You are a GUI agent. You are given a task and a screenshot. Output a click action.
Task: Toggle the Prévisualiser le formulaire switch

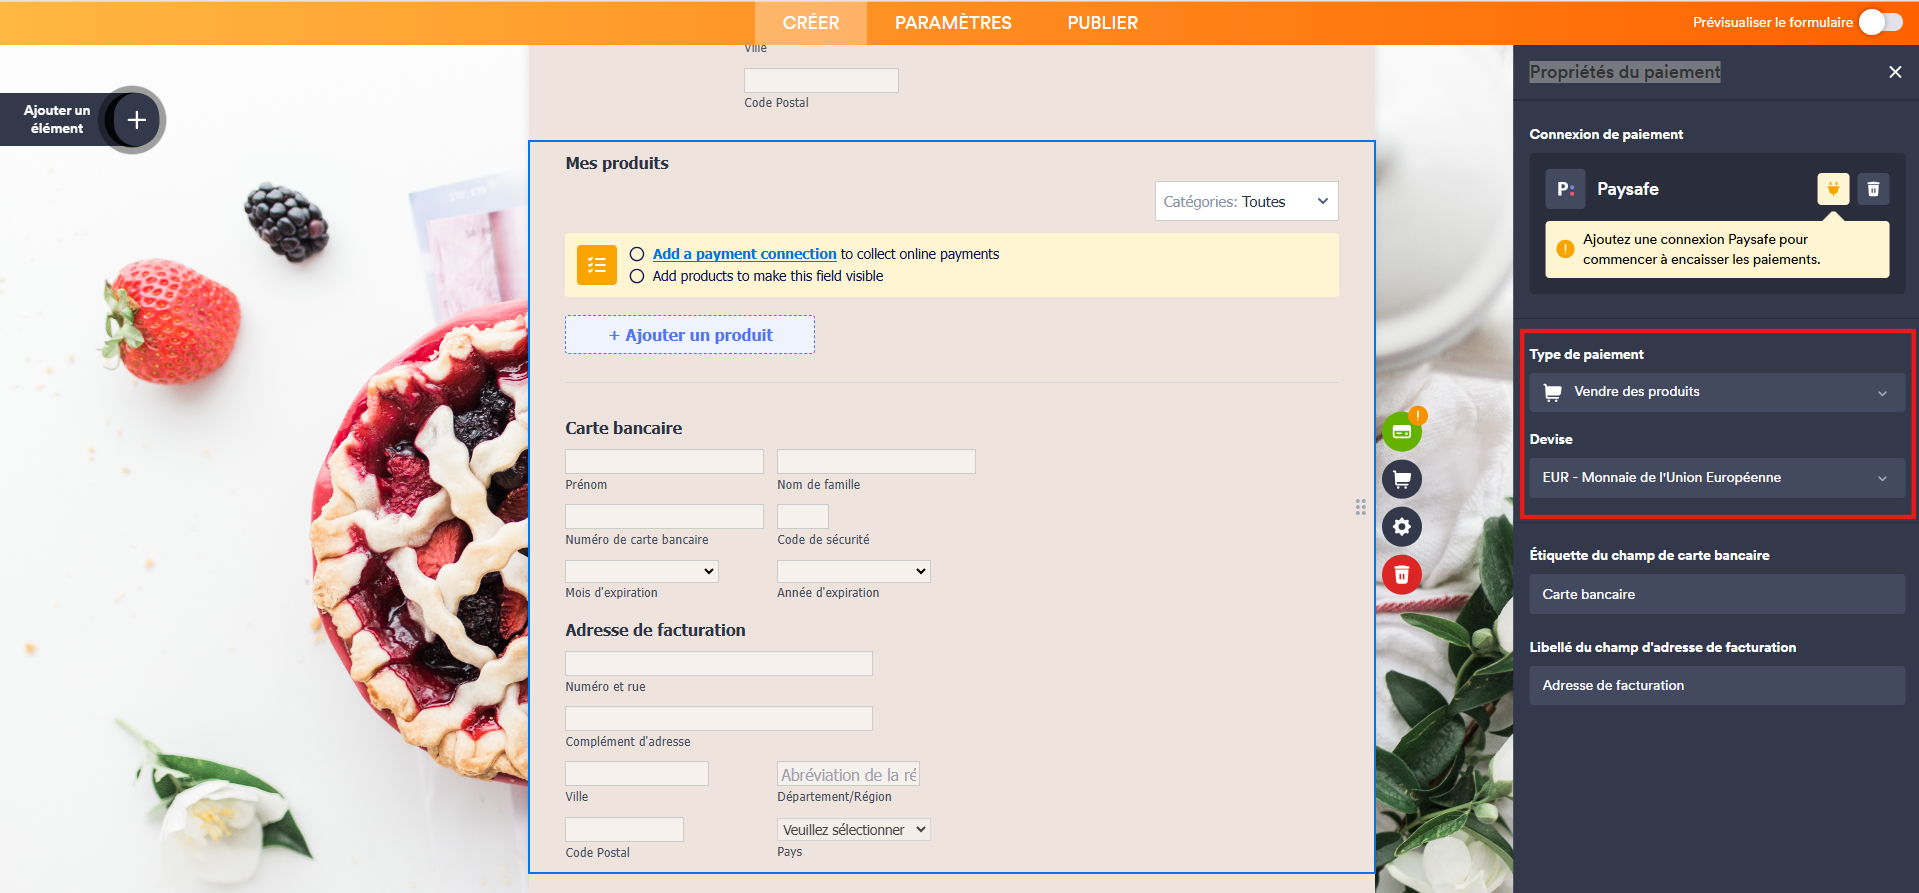(x=1881, y=22)
